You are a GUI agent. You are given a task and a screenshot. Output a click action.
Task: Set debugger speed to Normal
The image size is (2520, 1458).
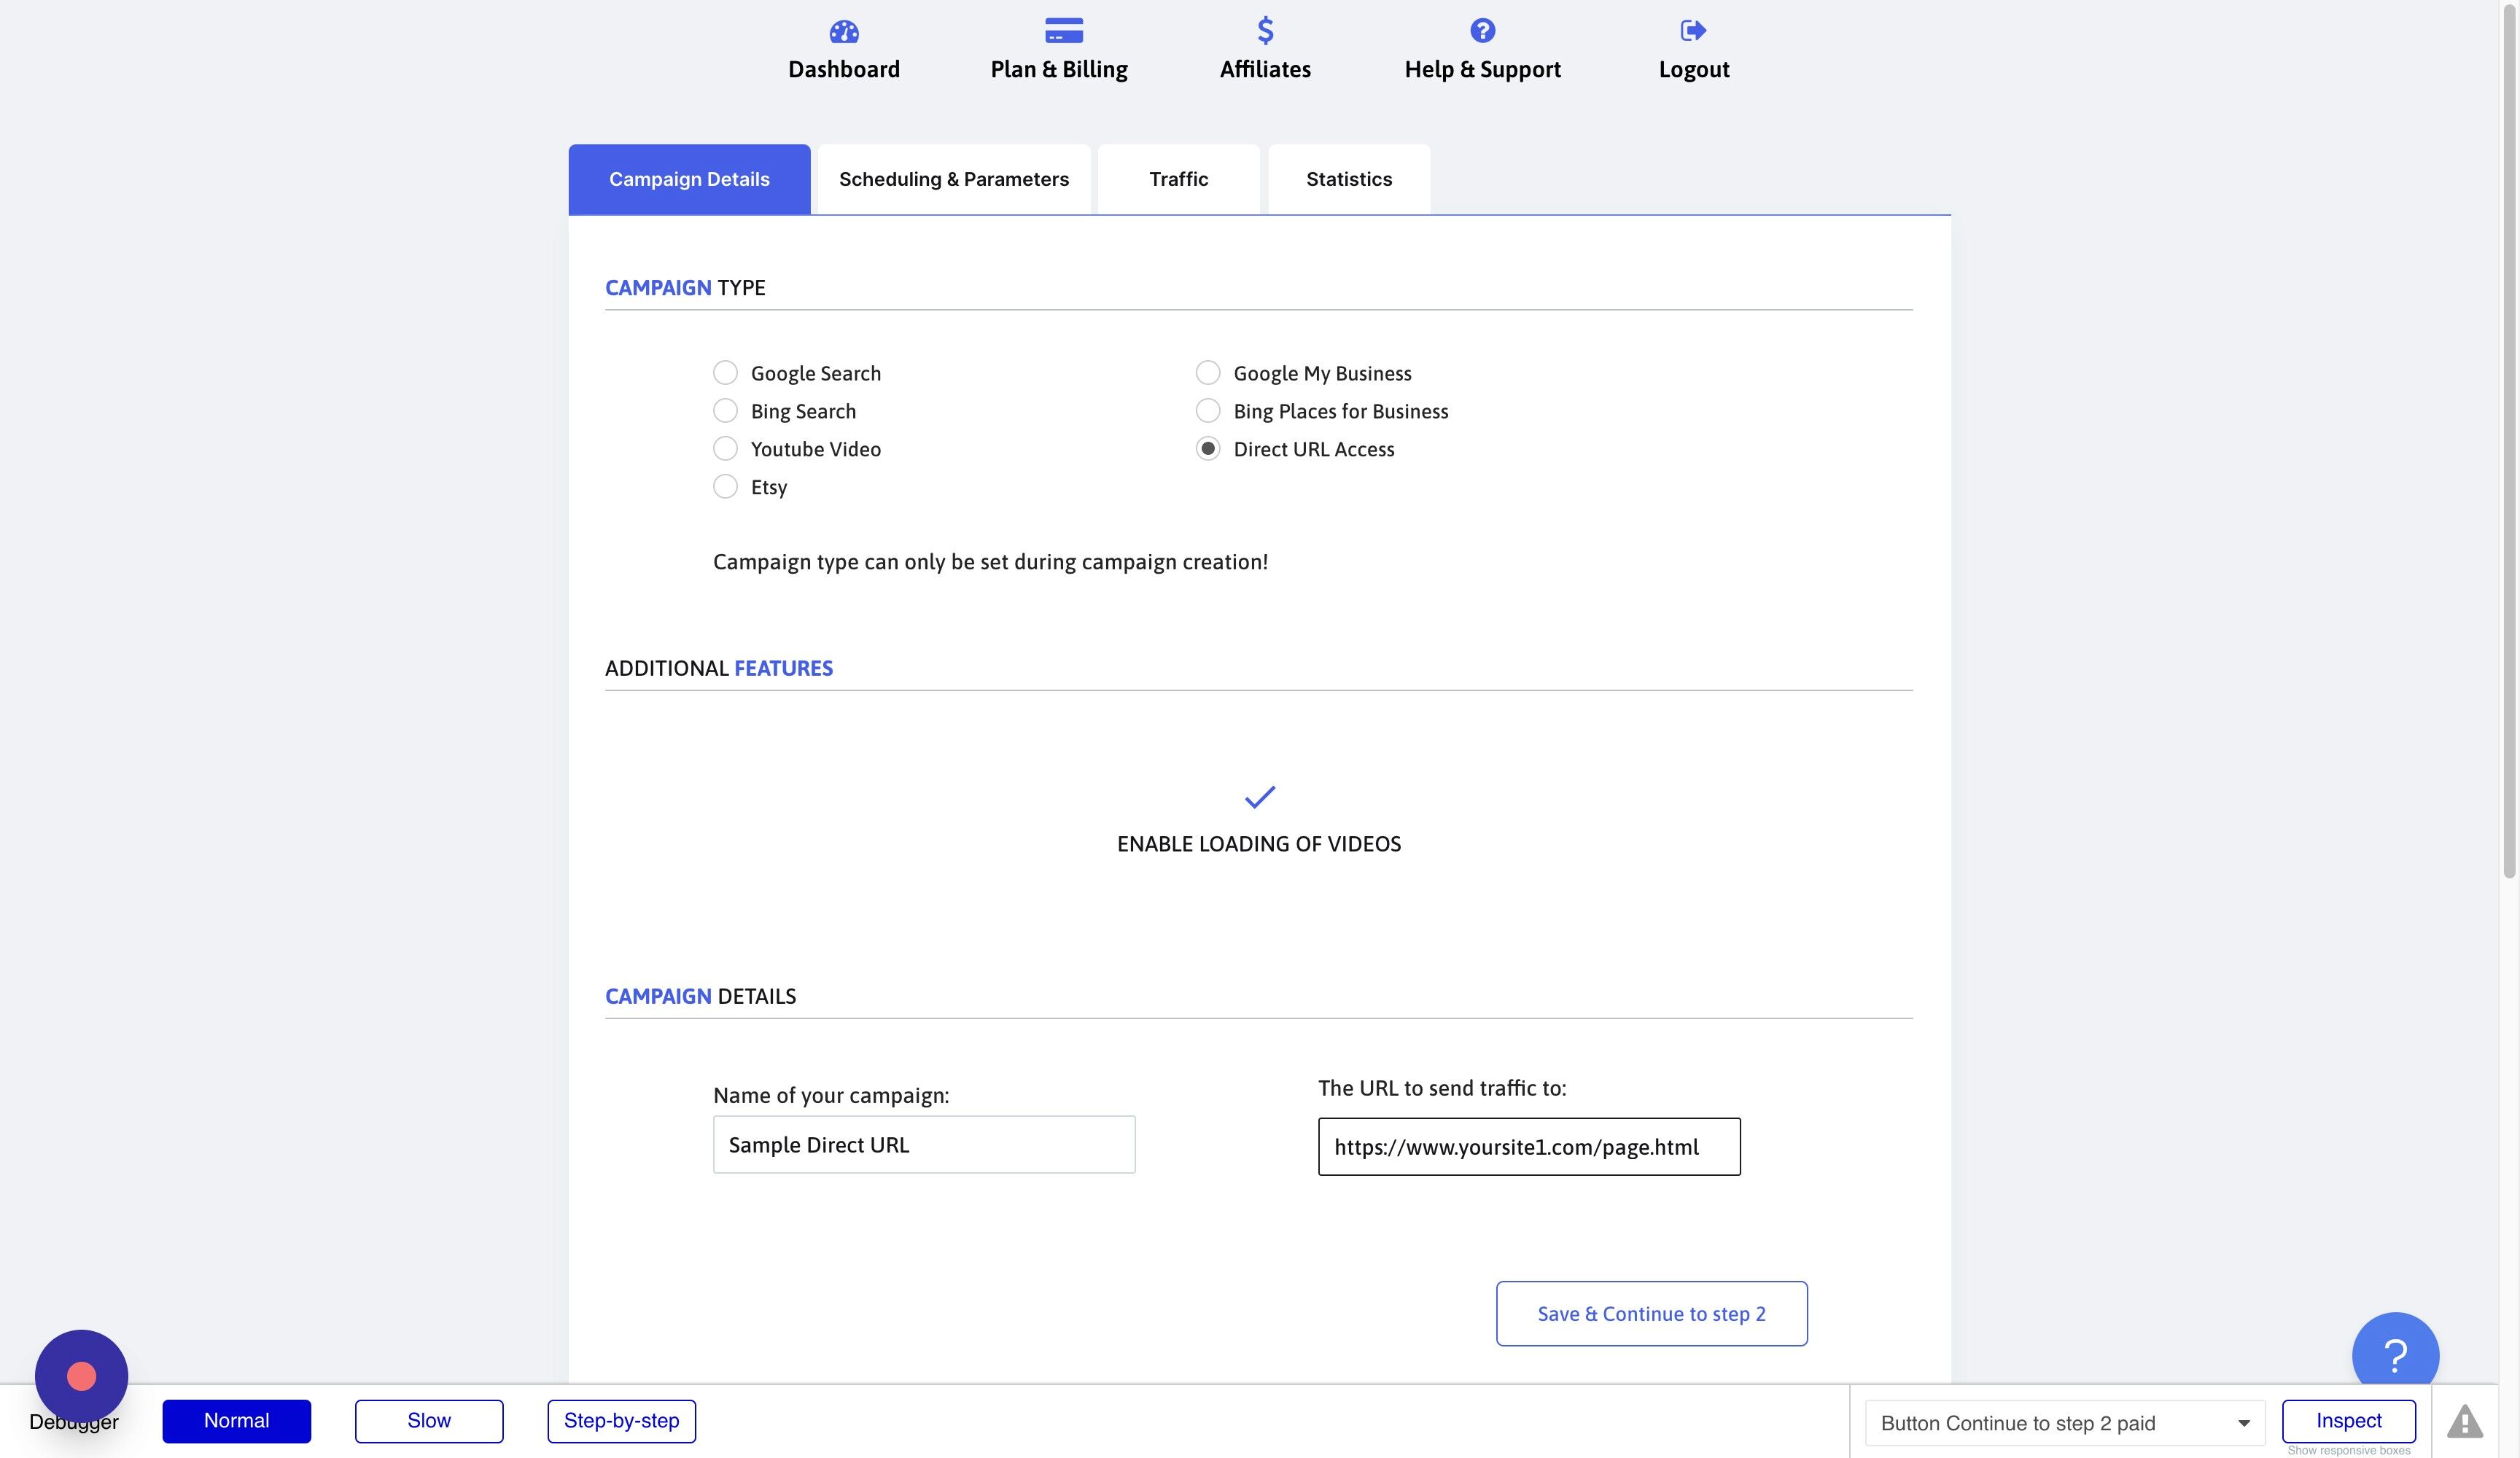236,1421
